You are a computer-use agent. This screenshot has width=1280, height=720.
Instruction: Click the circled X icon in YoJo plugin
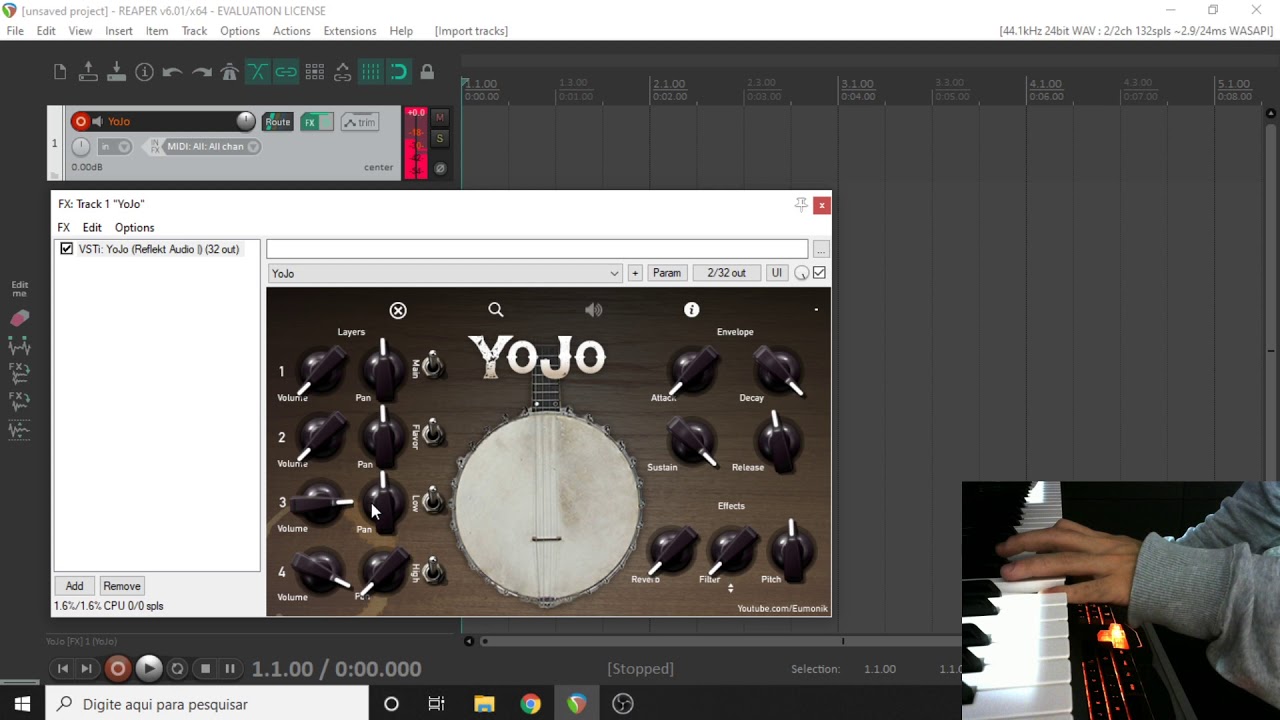398,310
